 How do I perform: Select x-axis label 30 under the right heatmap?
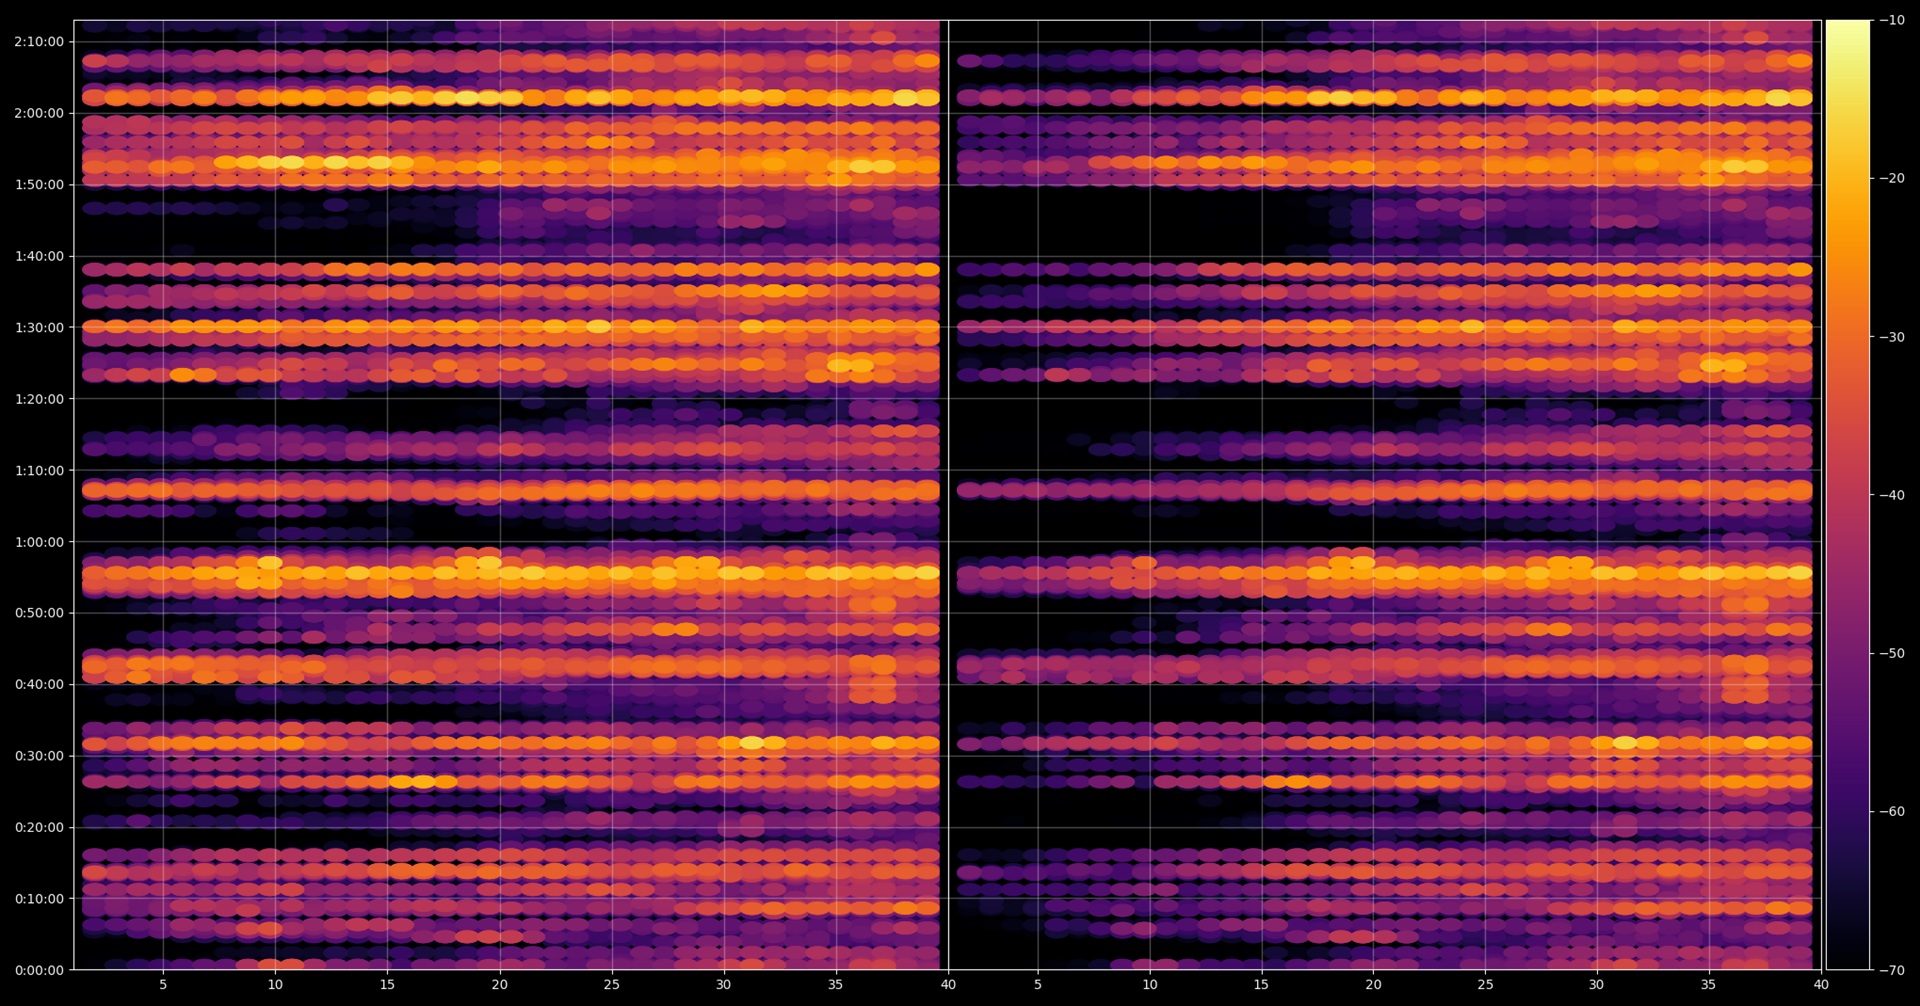click(1597, 984)
